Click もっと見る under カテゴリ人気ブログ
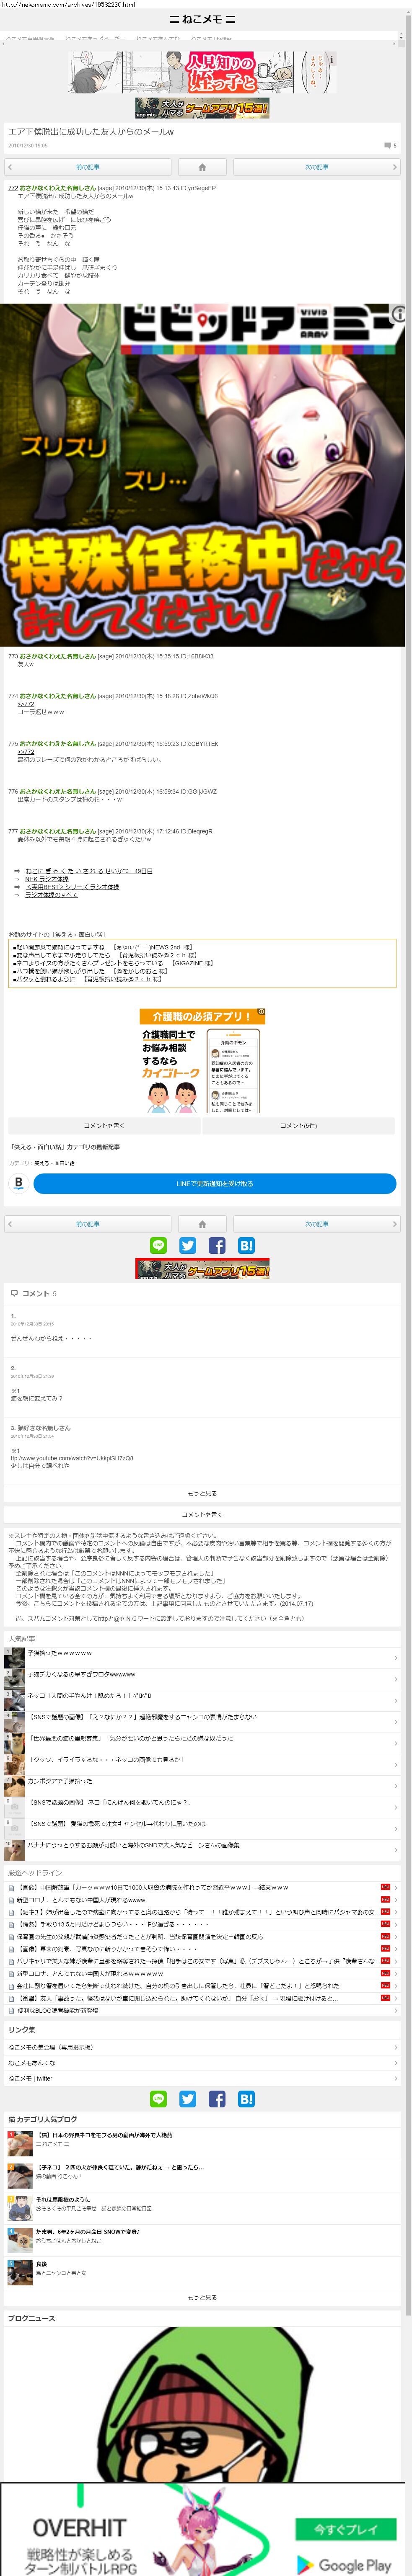 pos(202,2297)
